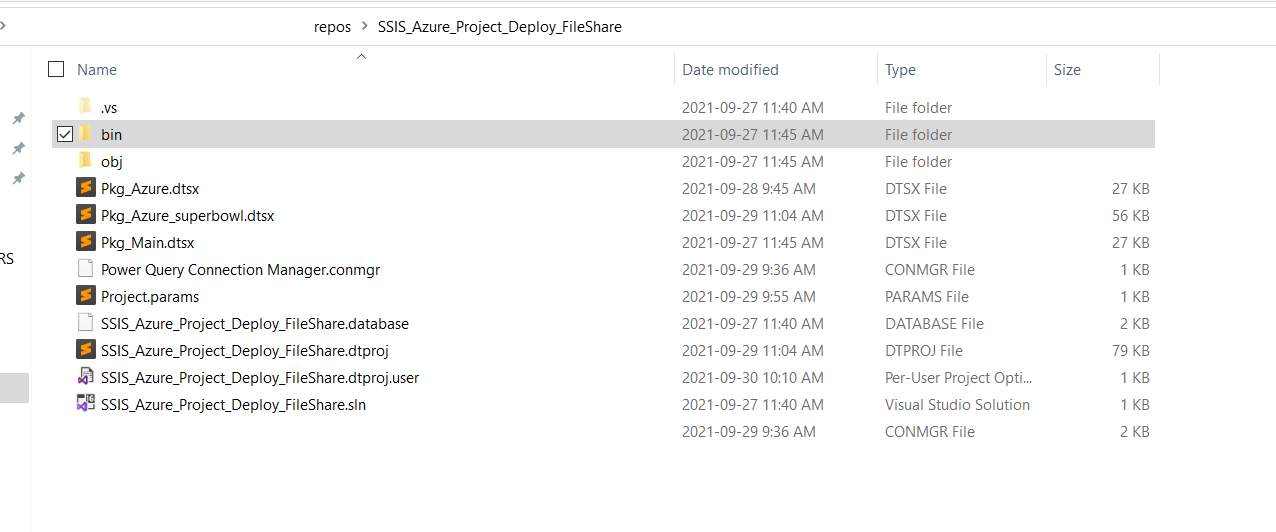Click the 2021-09-28 9:45 AM date cell
Viewport: 1276px width, 532px height.
(749, 188)
